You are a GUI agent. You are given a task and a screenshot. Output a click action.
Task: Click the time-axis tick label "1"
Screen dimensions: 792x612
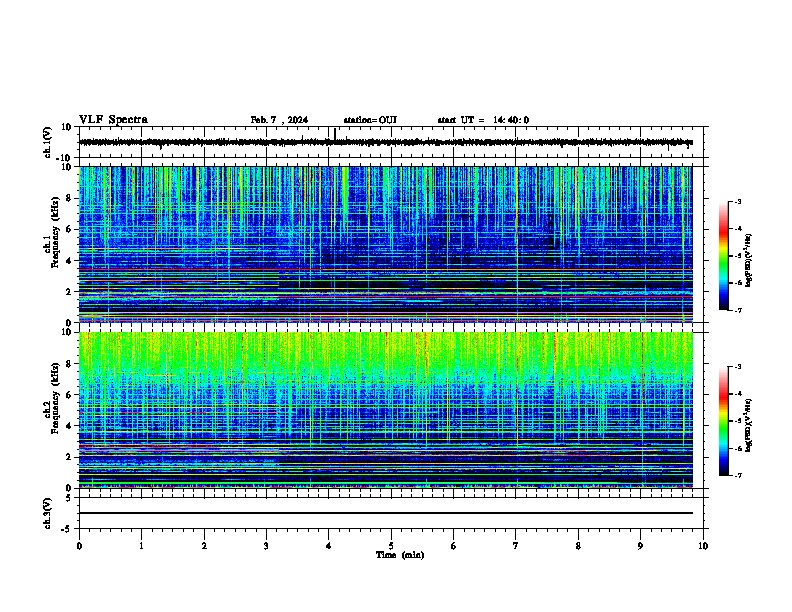click(141, 546)
